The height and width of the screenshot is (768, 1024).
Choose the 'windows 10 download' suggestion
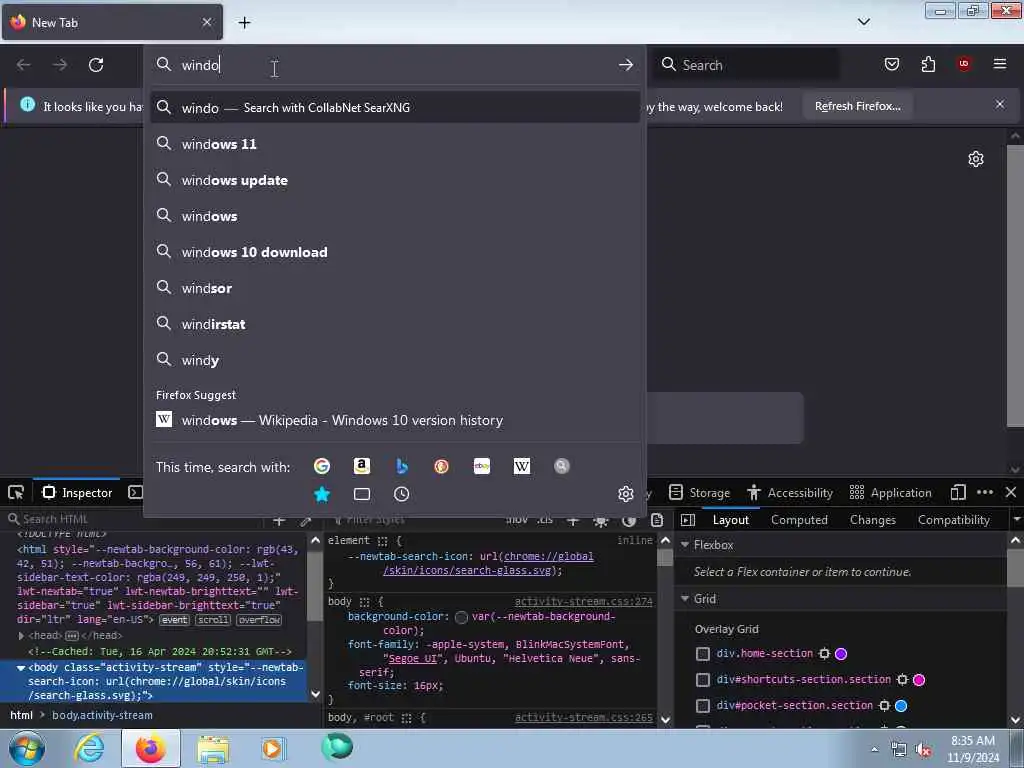[394, 252]
